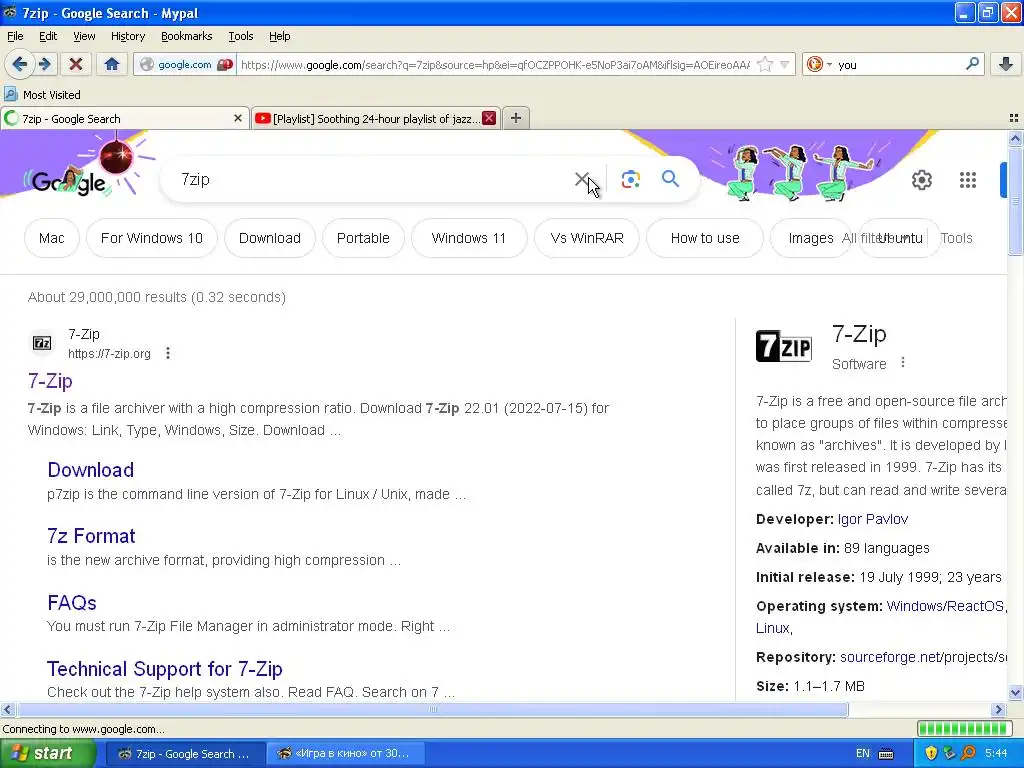1024x768 pixels.
Task: Switch to the Игра в кино taskbar window
Action: tap(346, 753)
